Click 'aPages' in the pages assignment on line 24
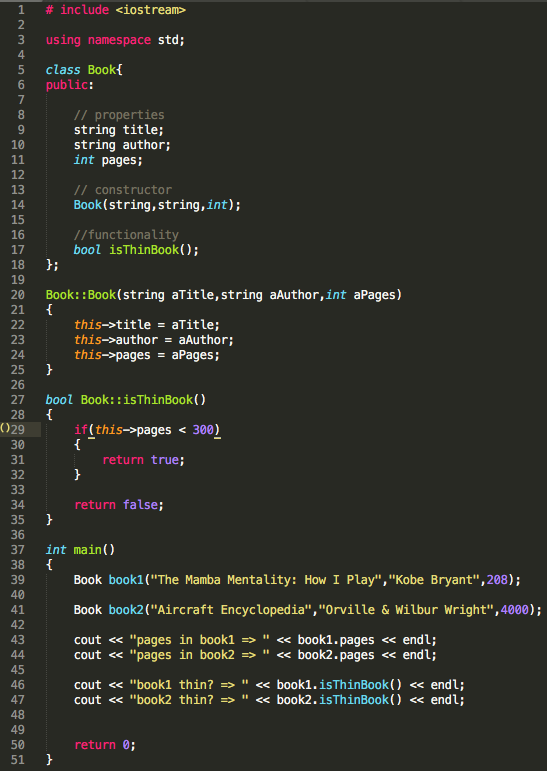The width and height of the screenshot is (547, 771). point(192,355)
